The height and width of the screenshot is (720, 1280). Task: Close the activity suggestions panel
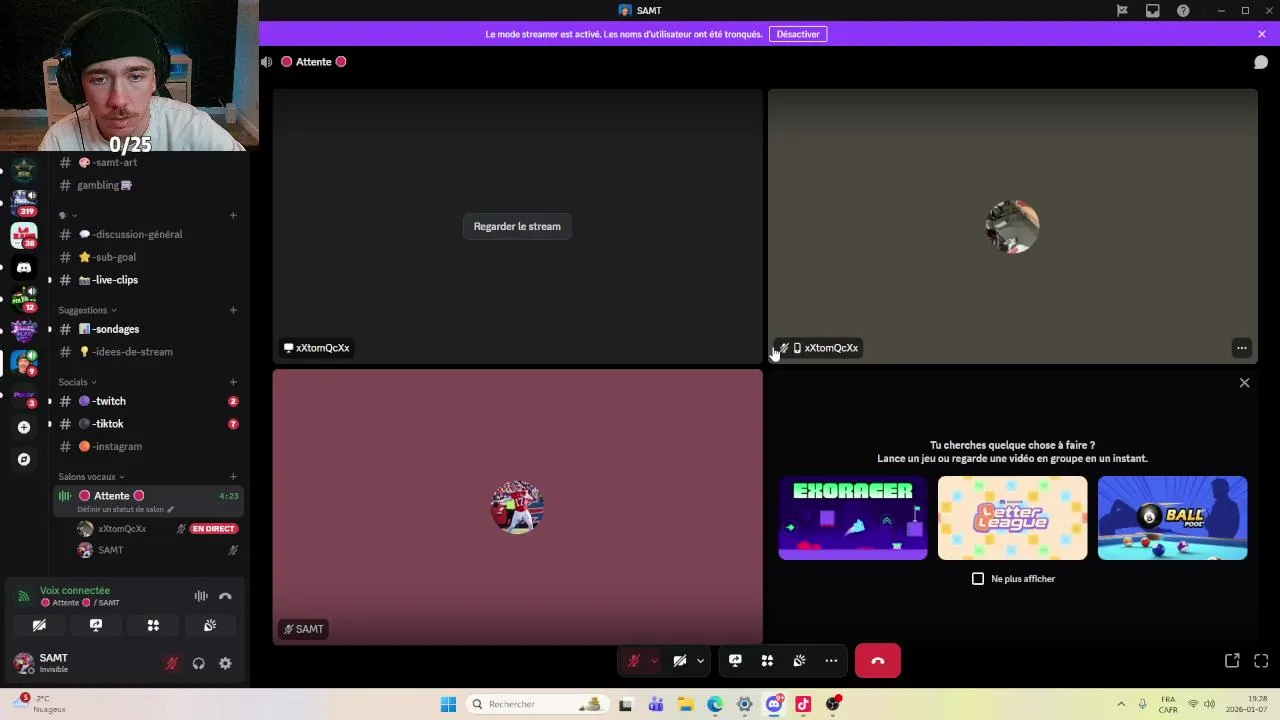[x=1244, y=383]
